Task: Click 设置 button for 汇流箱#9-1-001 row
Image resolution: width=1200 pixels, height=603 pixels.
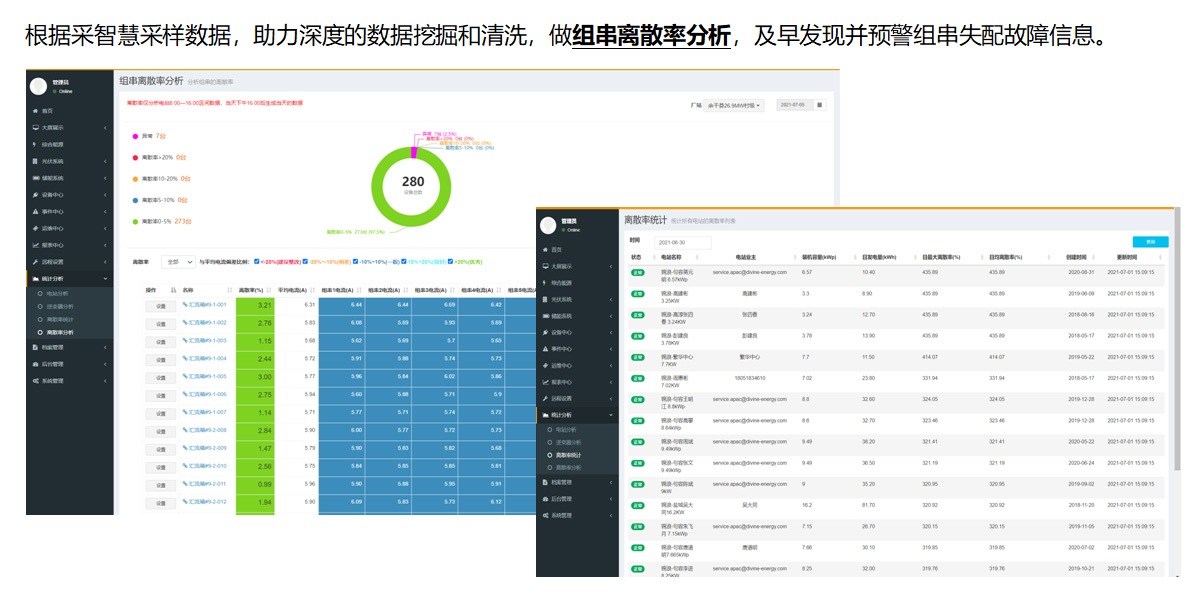Action: coord(160,305)
